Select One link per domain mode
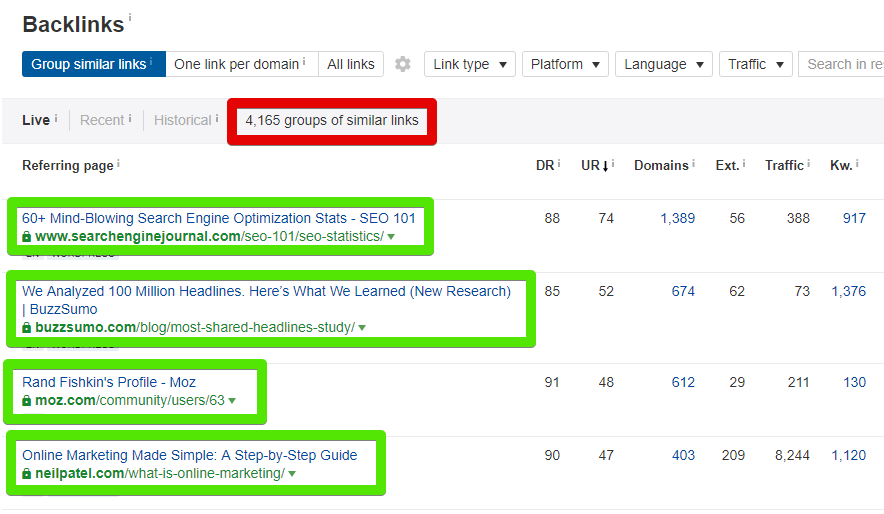 [242, 64]
